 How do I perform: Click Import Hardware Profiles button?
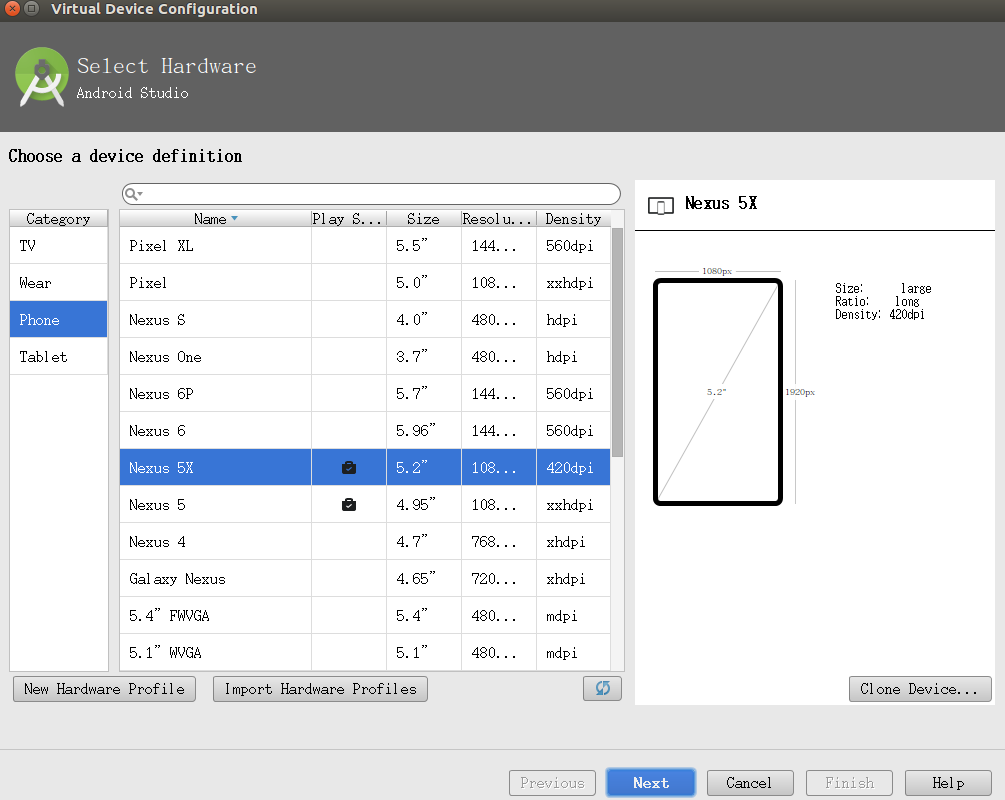(320, 689)
